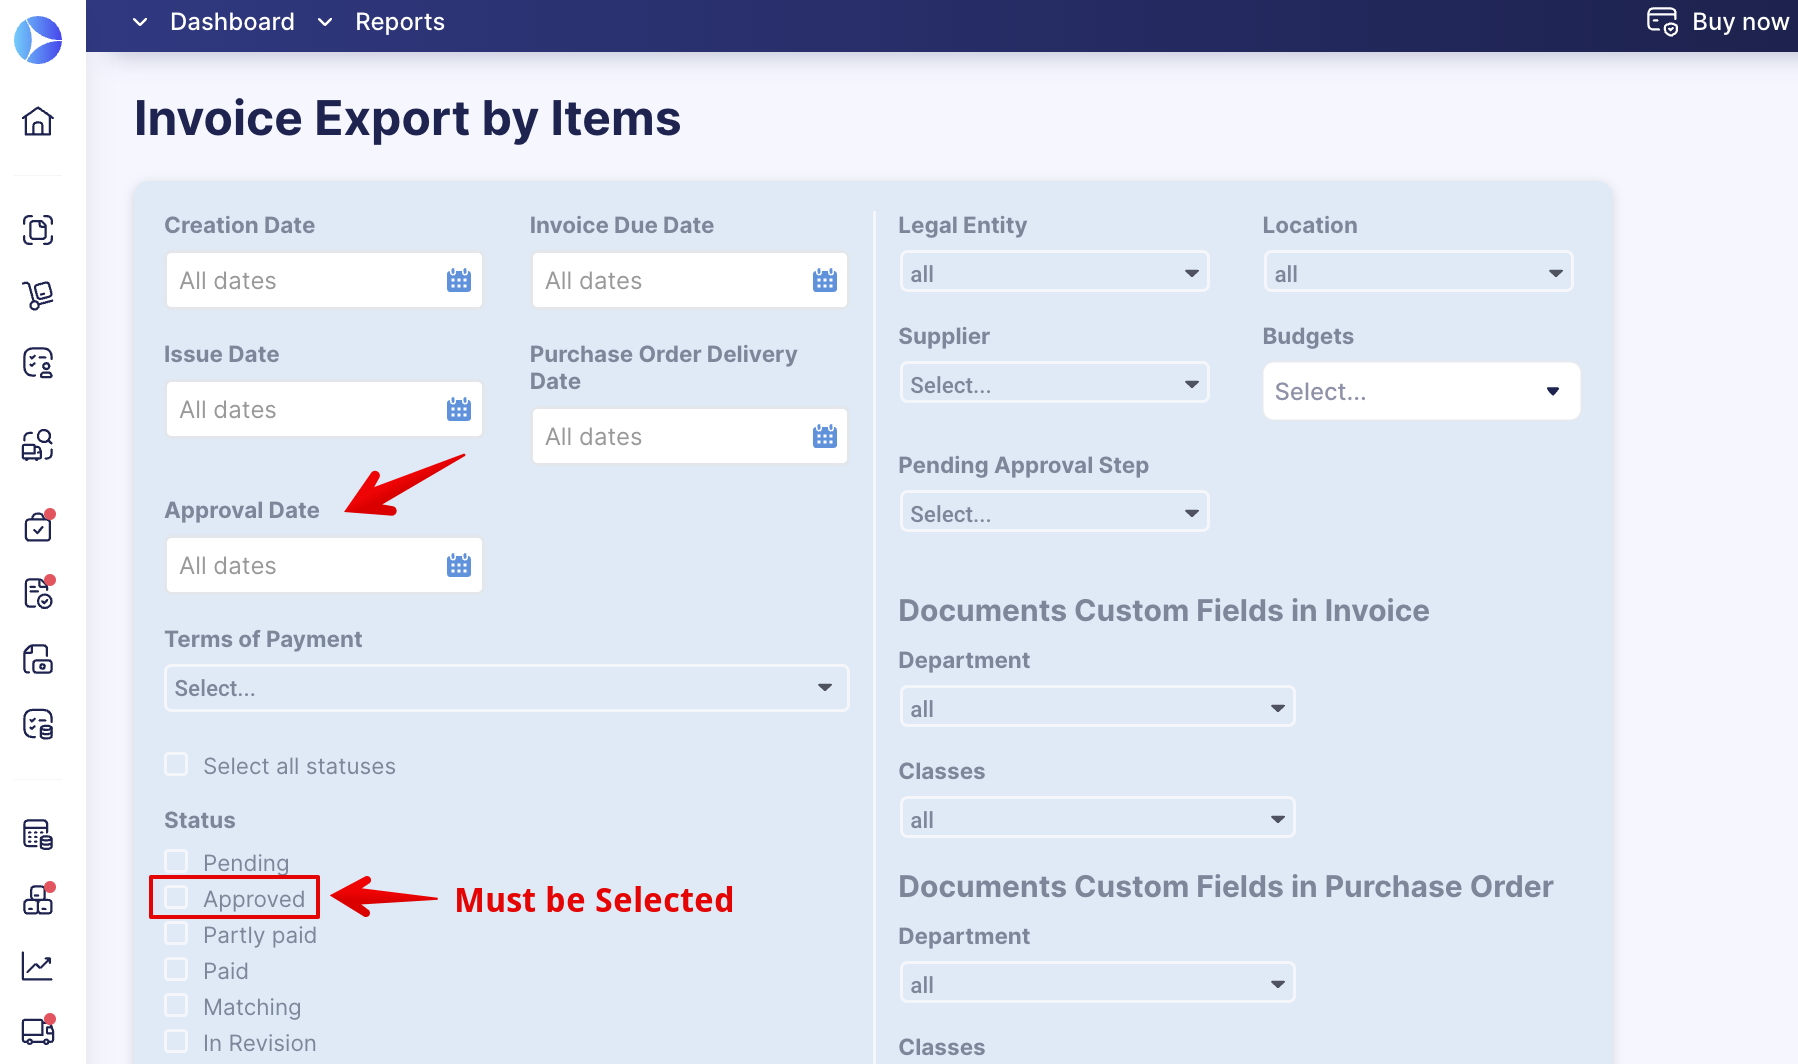Click the Invoice Due Date field
The height and width of the screenshot is (1064, 1798).
690,280
